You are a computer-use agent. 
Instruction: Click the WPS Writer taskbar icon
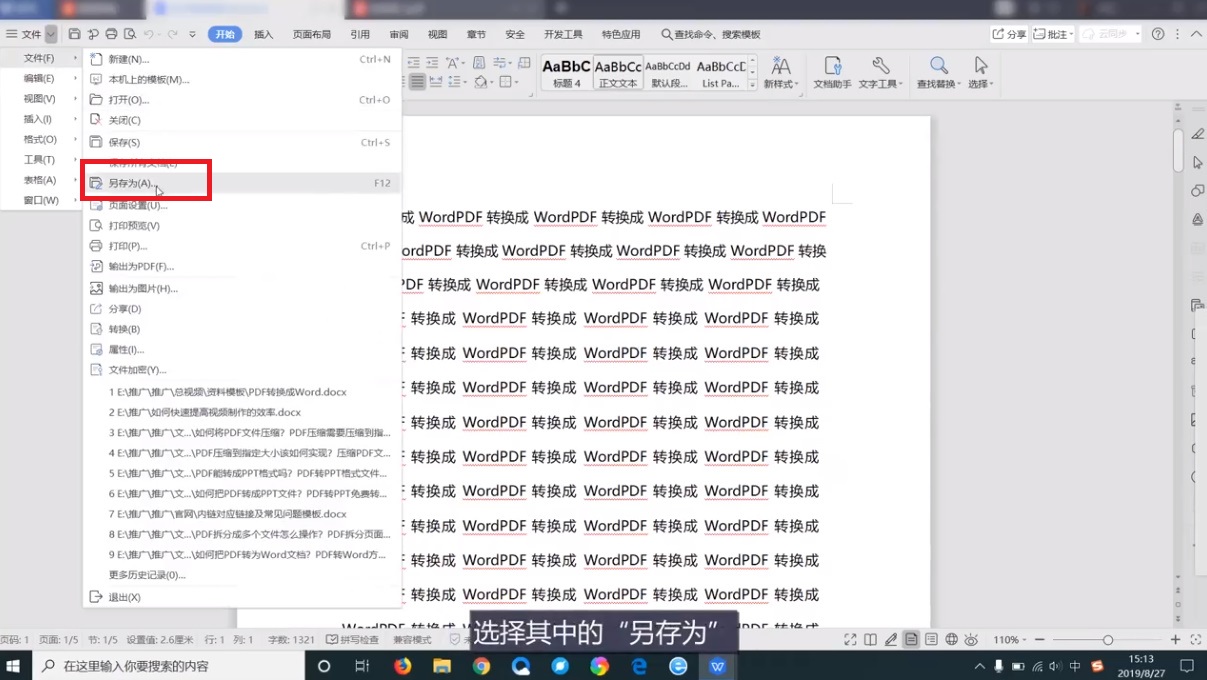tap(718, 666)
